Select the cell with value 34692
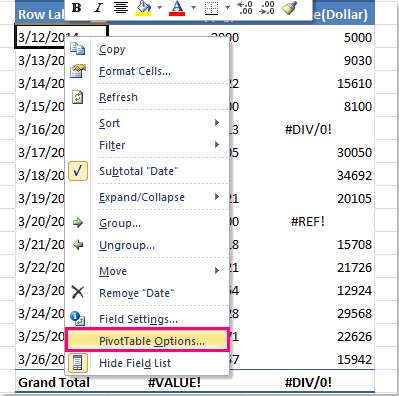The width and height of the screenshot is (399, 396). [x=354, y=176]
